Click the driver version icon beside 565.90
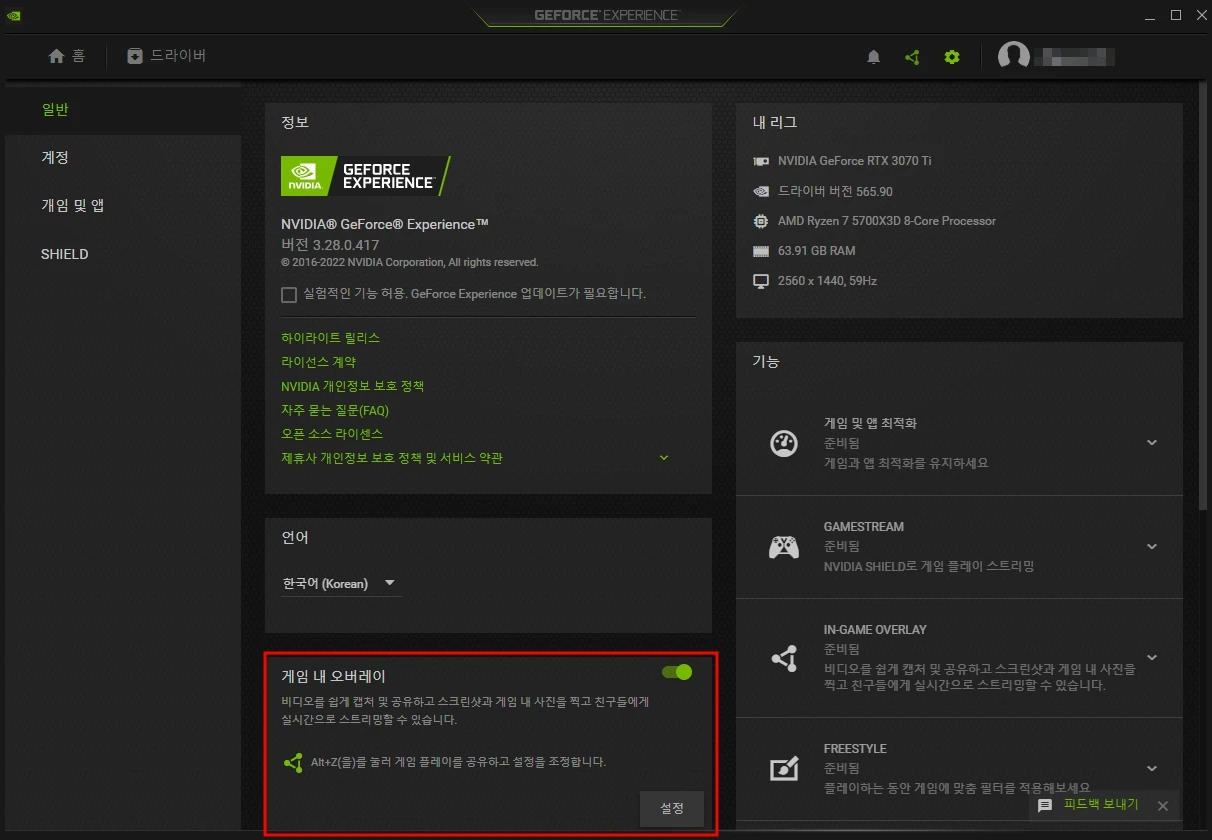 coord(761,191)
